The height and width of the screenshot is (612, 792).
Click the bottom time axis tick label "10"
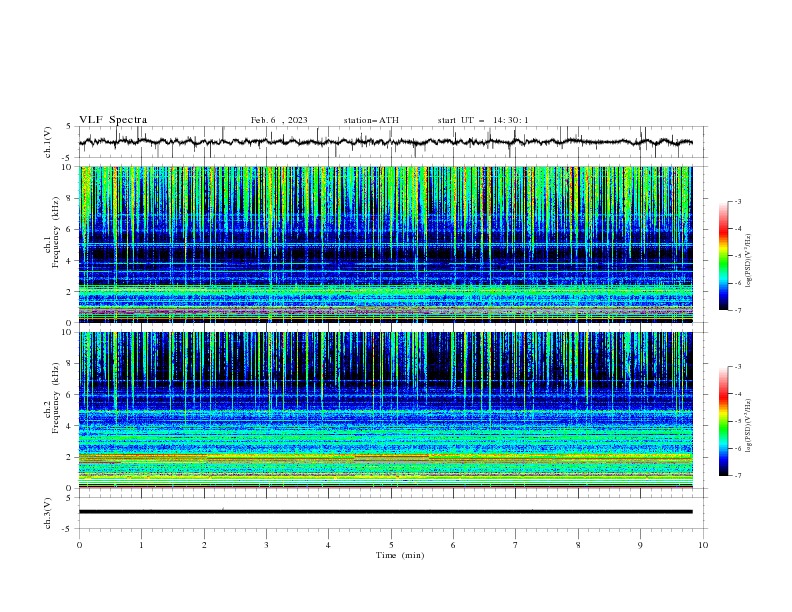click(703, 545)
